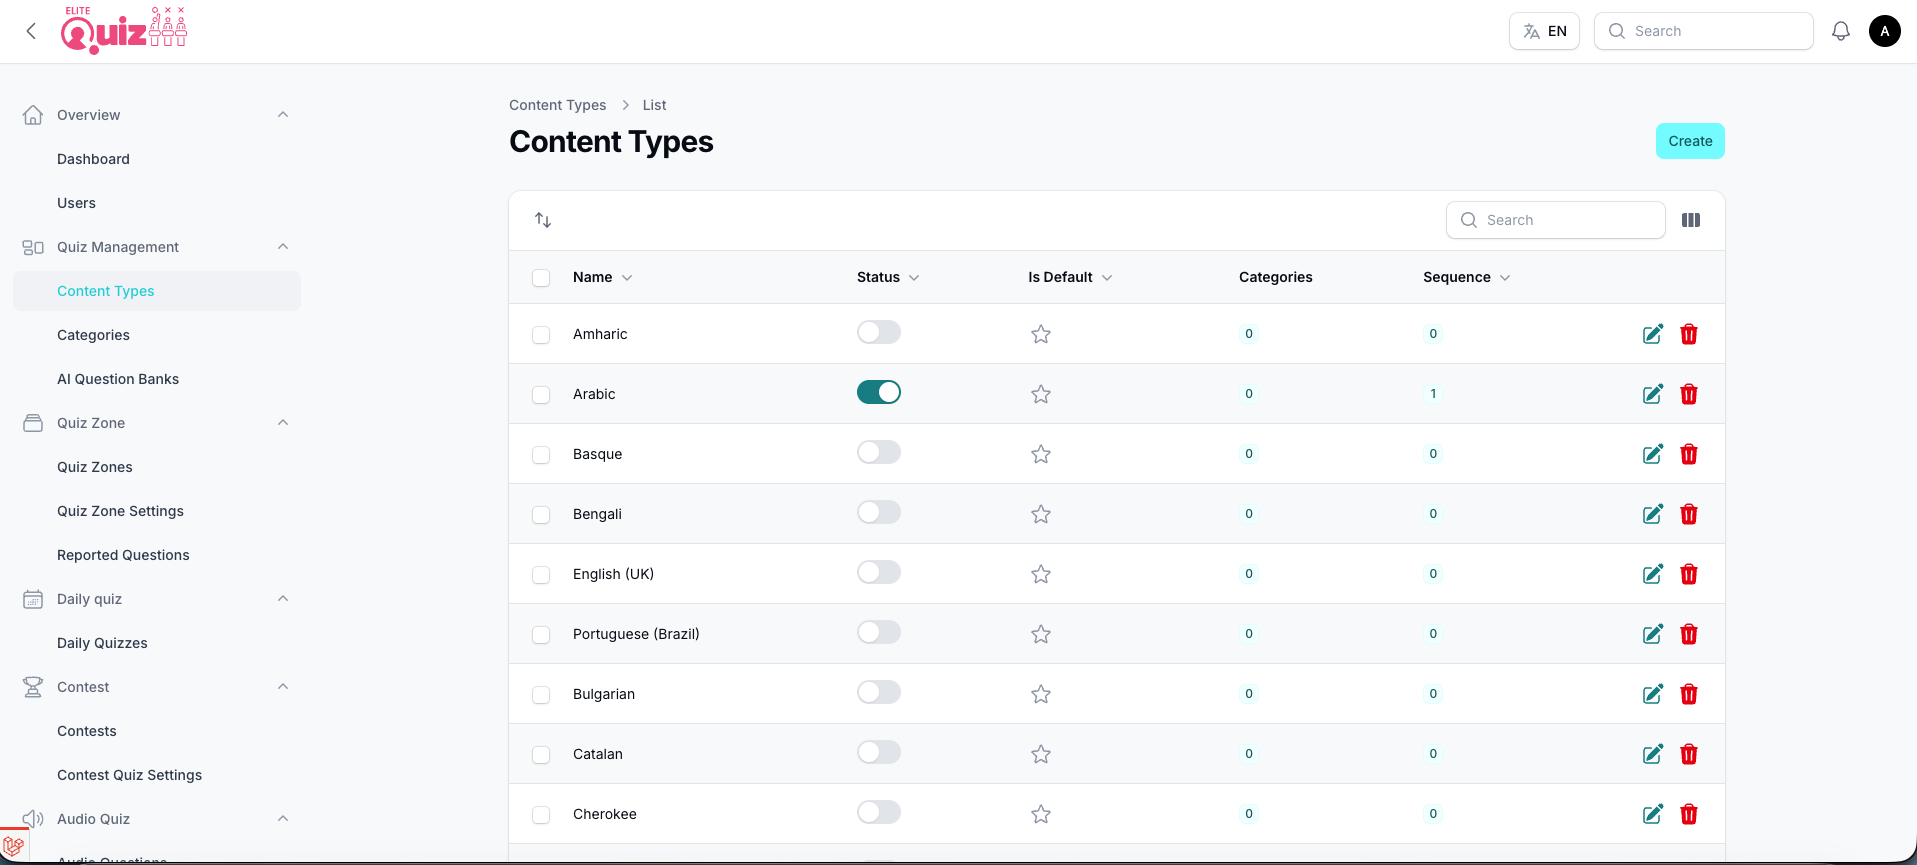Open the Elite Quiz logo home link

click(124, 30)
